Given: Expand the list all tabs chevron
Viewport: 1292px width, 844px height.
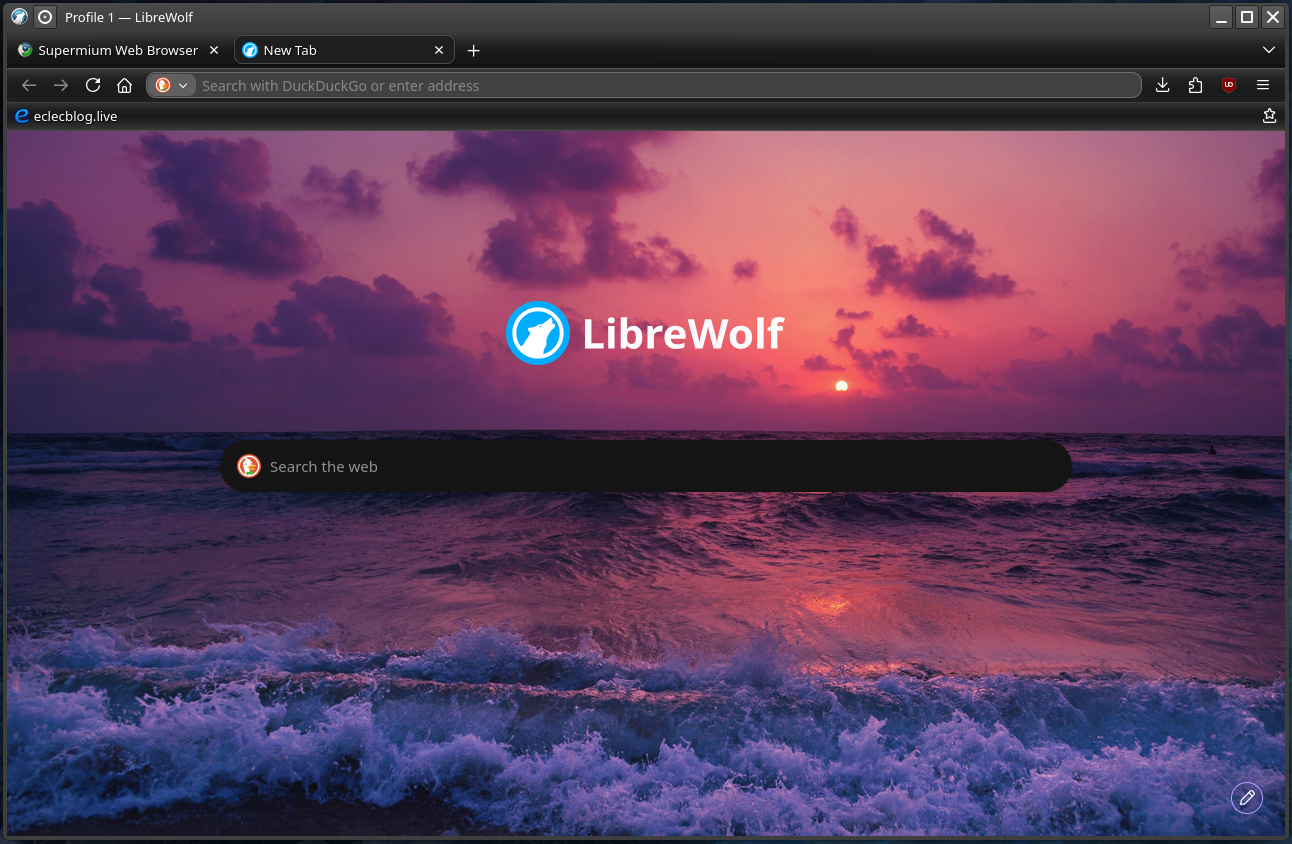Looking at the screenshot, I should click(x=1268, y=50).
